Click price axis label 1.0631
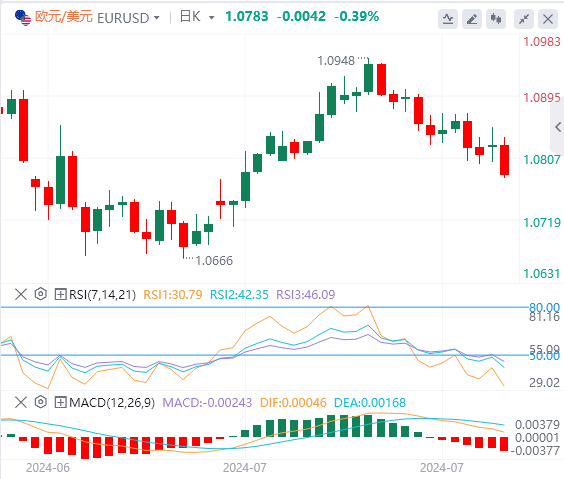This screenshot has height=479, width=564. (x=542, y=274)
